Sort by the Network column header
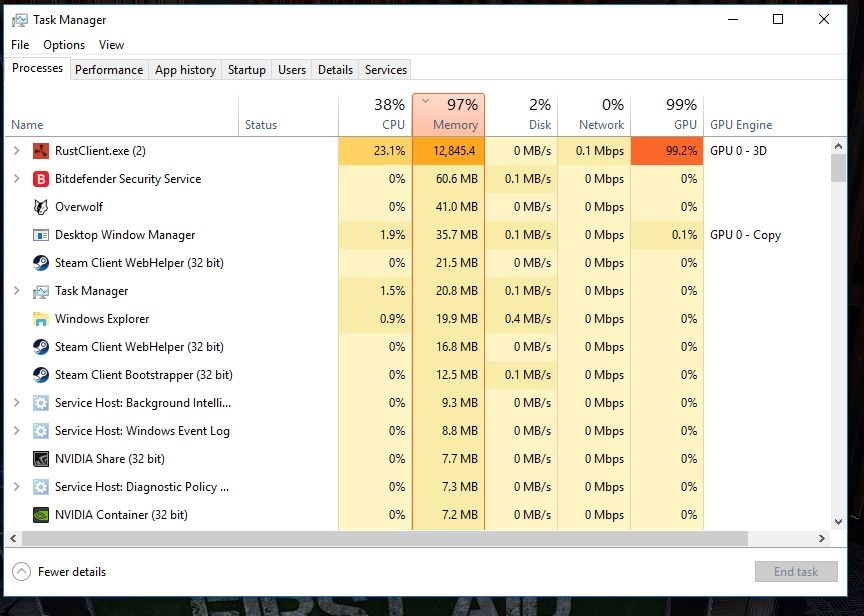 coord(594,115)
